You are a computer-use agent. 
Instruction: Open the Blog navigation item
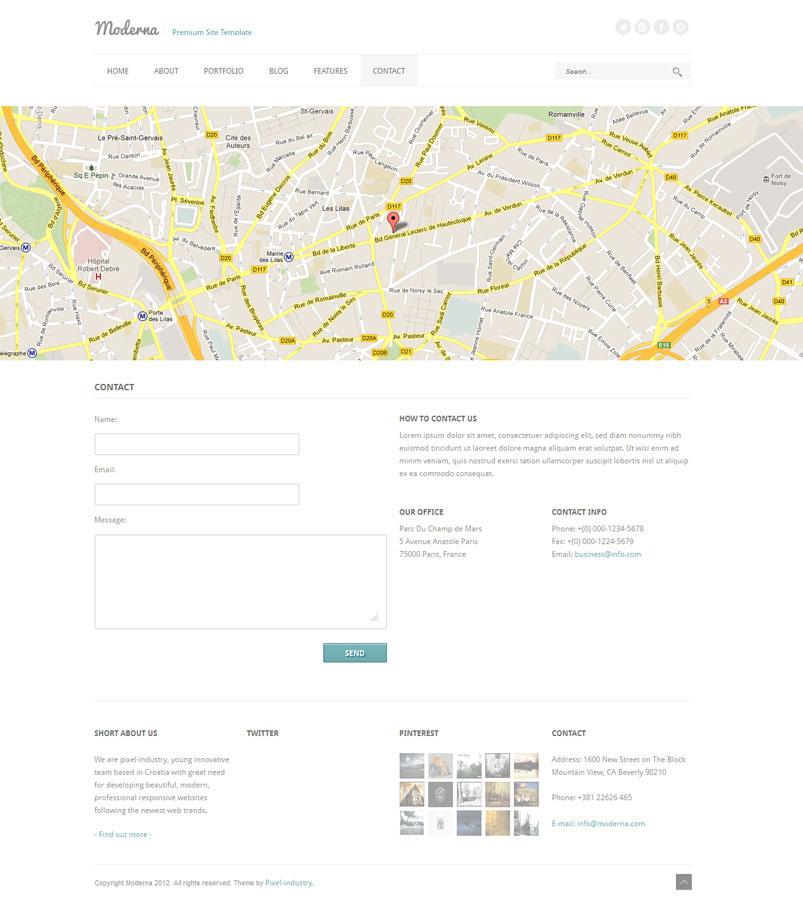point(278,71)
